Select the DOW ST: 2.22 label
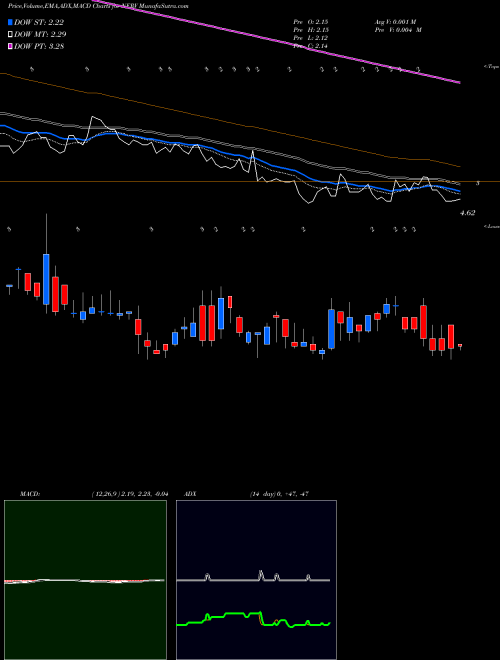Viewport: 500px width, 660px height. point(39,22)
